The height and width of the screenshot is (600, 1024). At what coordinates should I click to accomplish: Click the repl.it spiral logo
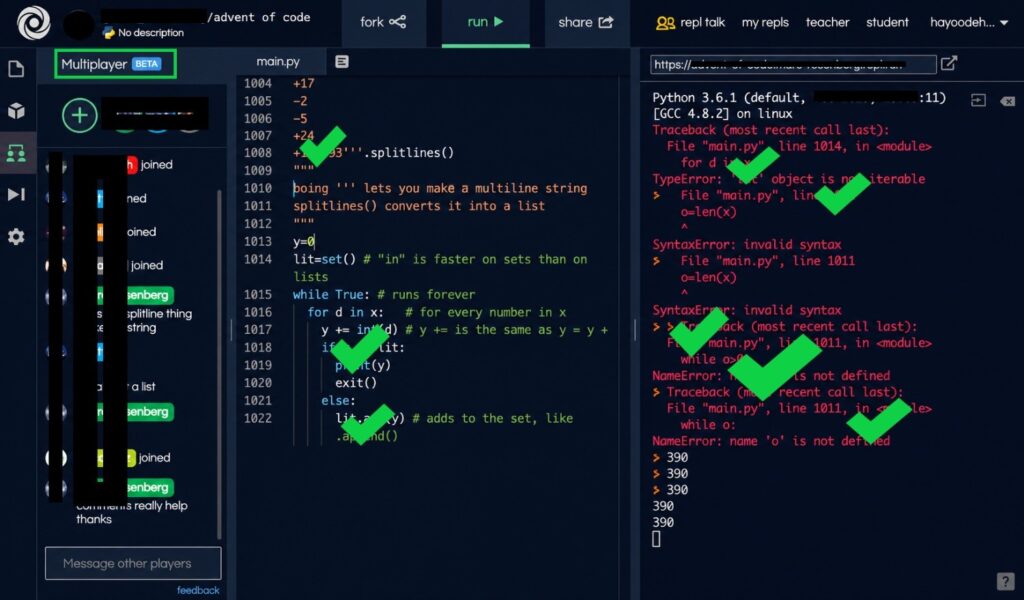[x=33, y=22]
